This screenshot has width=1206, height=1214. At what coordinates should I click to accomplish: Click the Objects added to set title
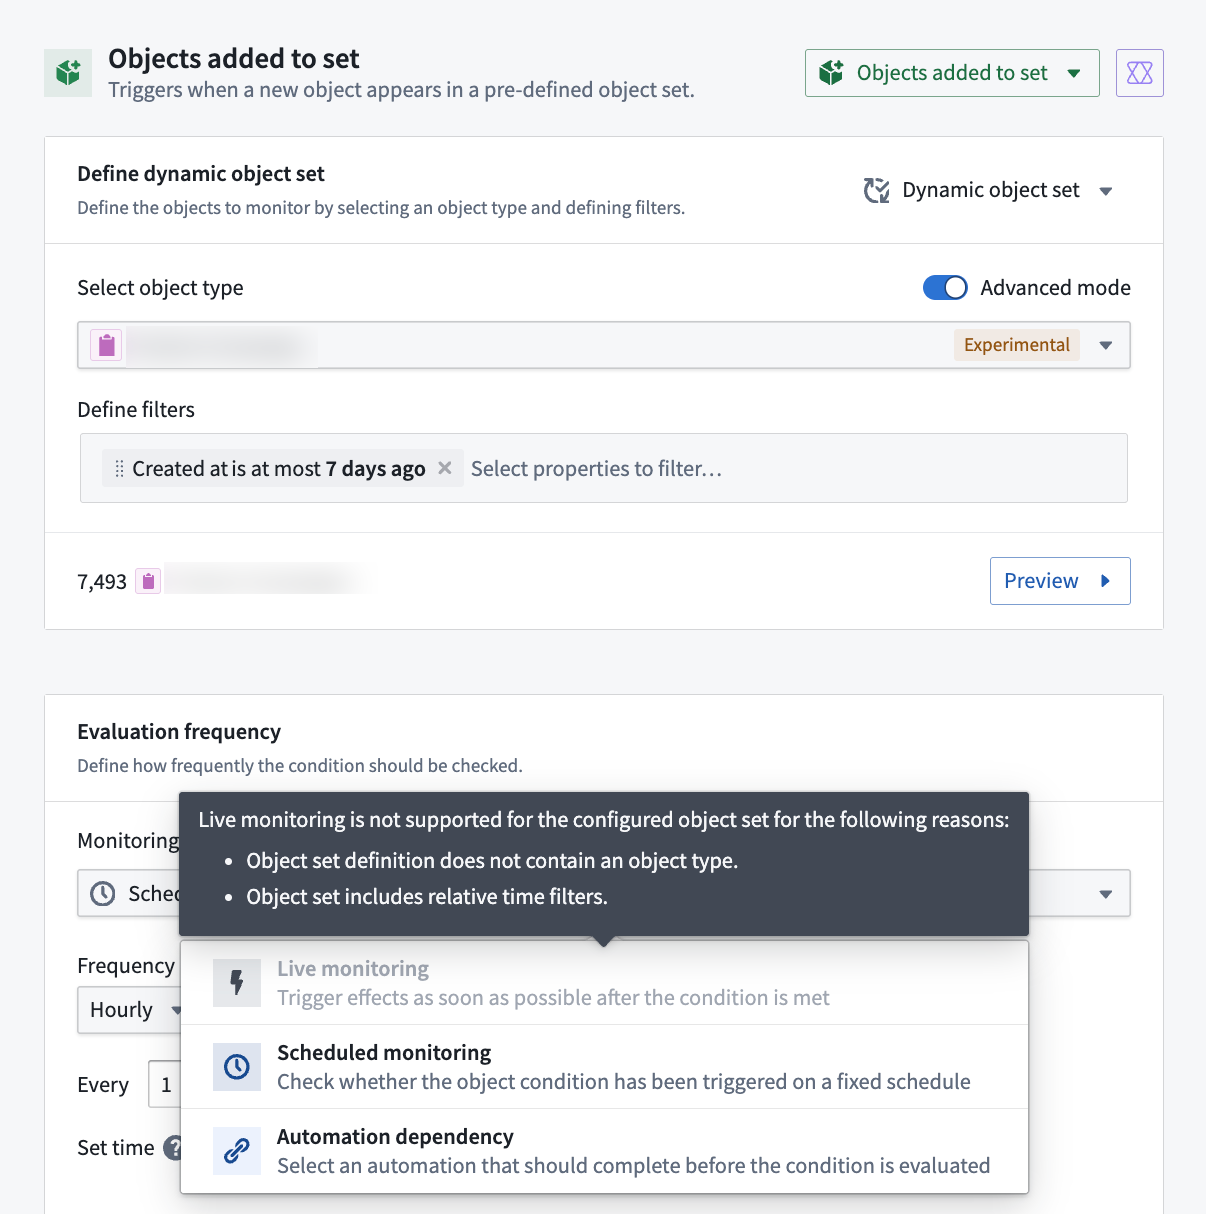(x=234, y=59)
